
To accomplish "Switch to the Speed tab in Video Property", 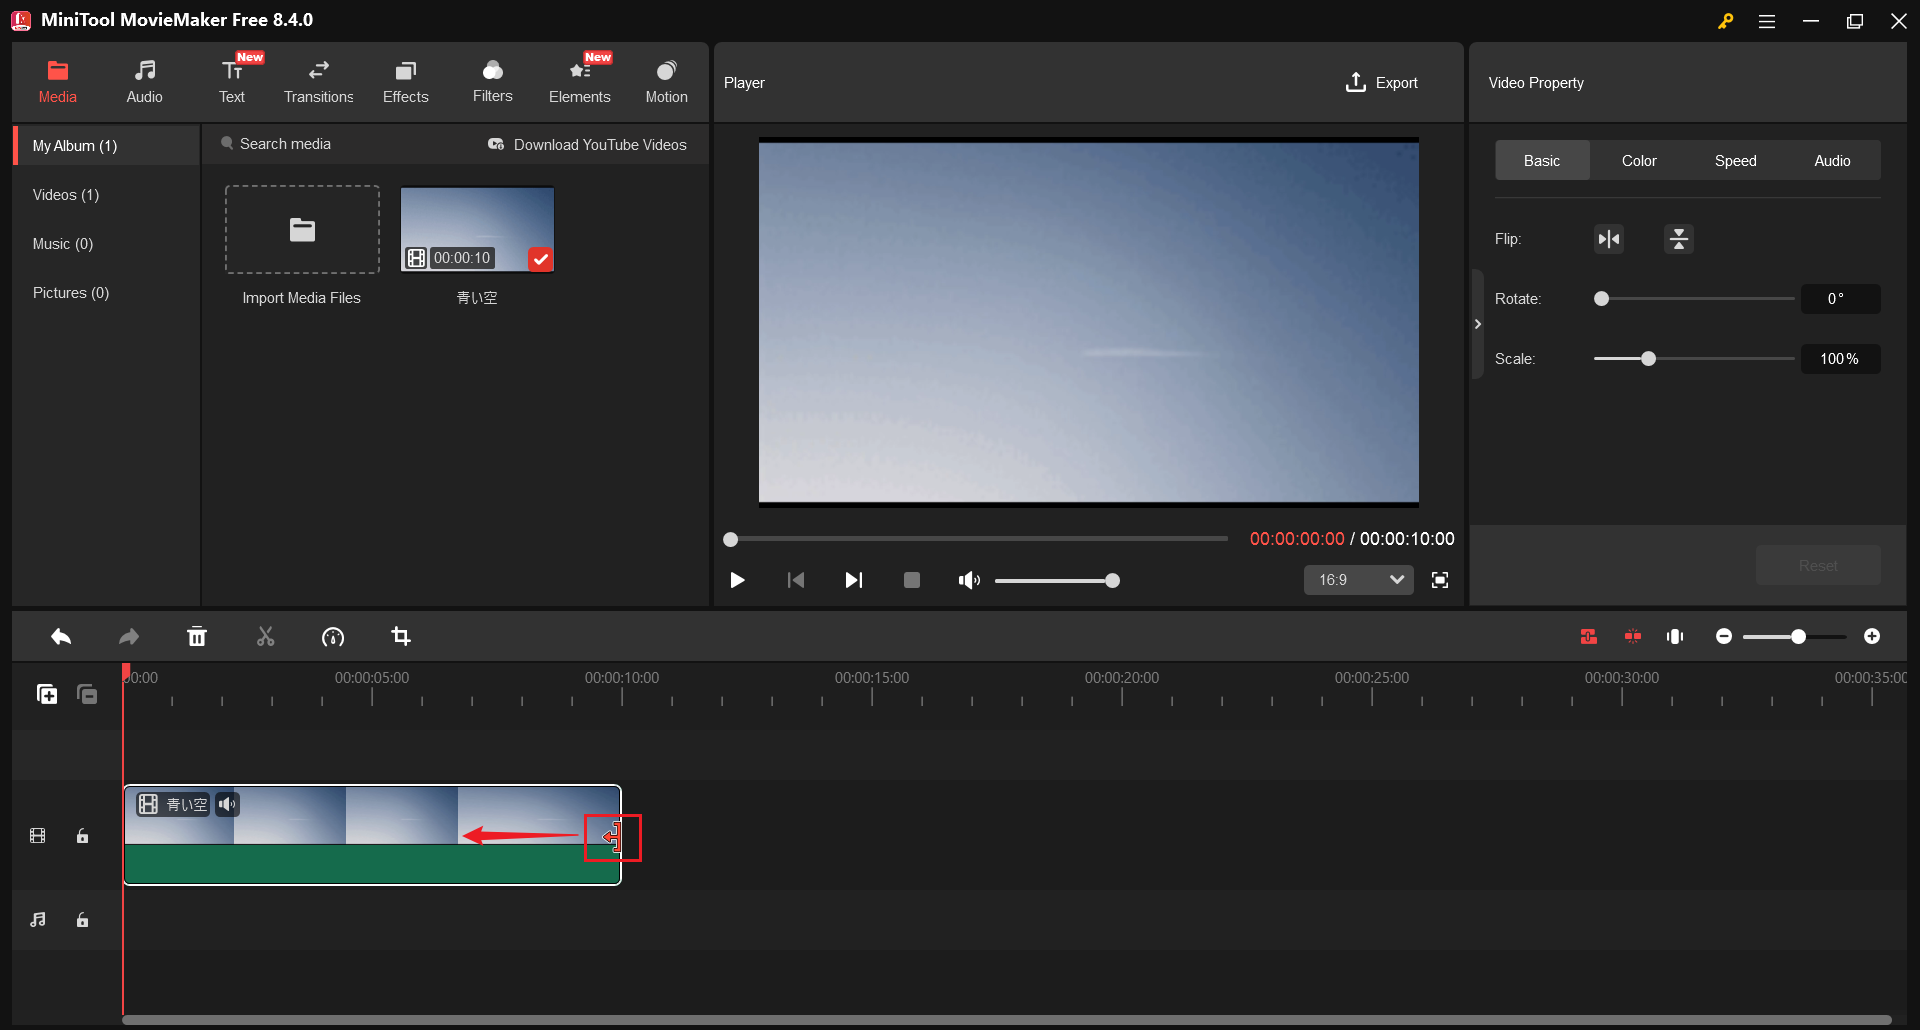I will 1734,160.
